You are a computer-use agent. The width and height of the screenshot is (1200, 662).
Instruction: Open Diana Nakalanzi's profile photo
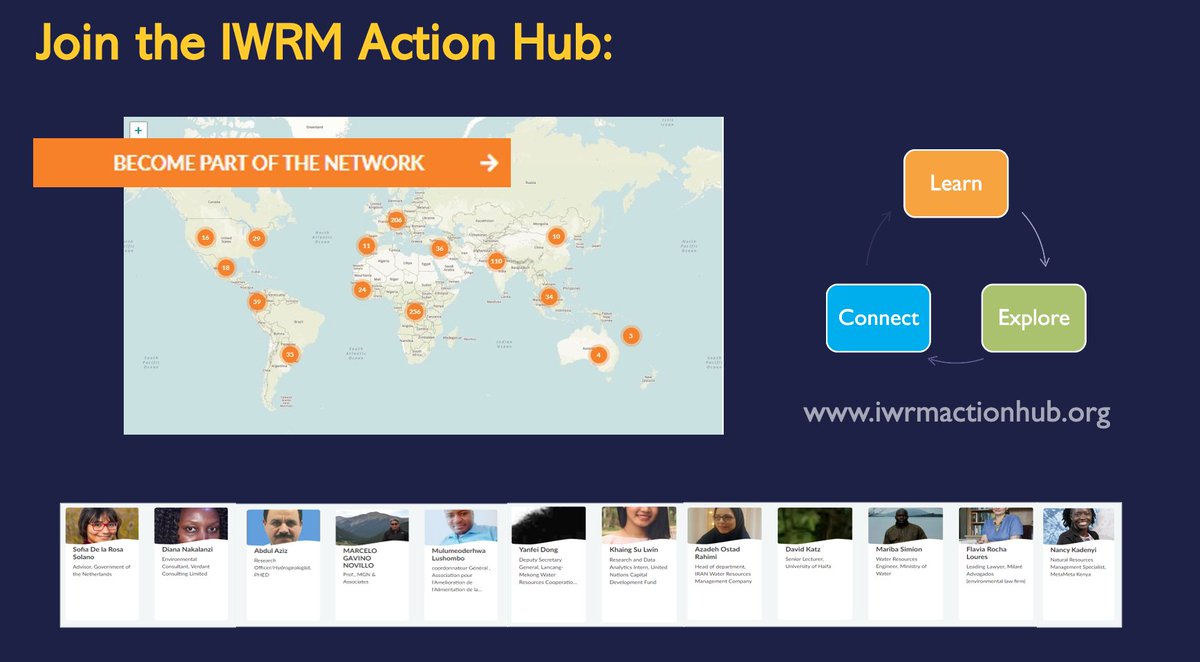[191, 525]
